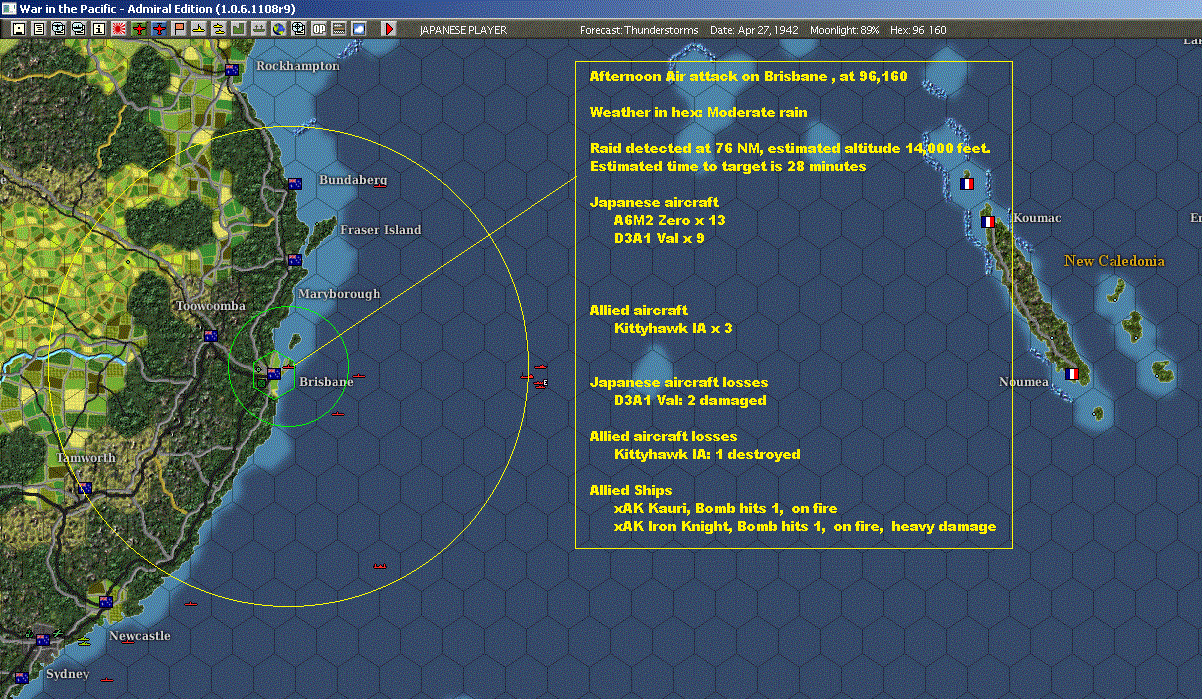This screenshot has height=699, width=1202.
Task: Click 'D3A1 Val x 9' report line
Action: point(659,238)
